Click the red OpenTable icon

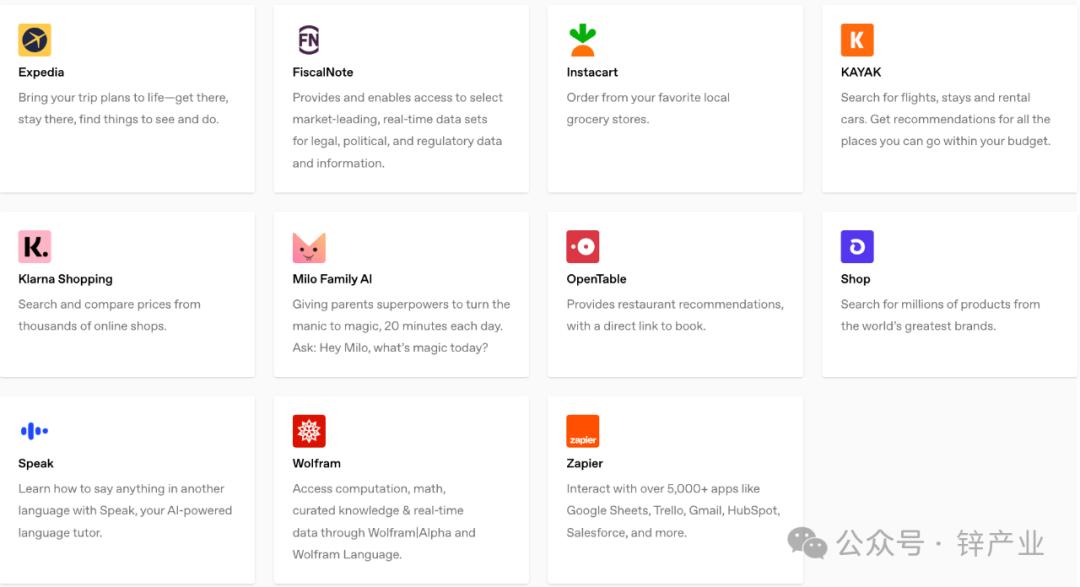tap(583, 247)
